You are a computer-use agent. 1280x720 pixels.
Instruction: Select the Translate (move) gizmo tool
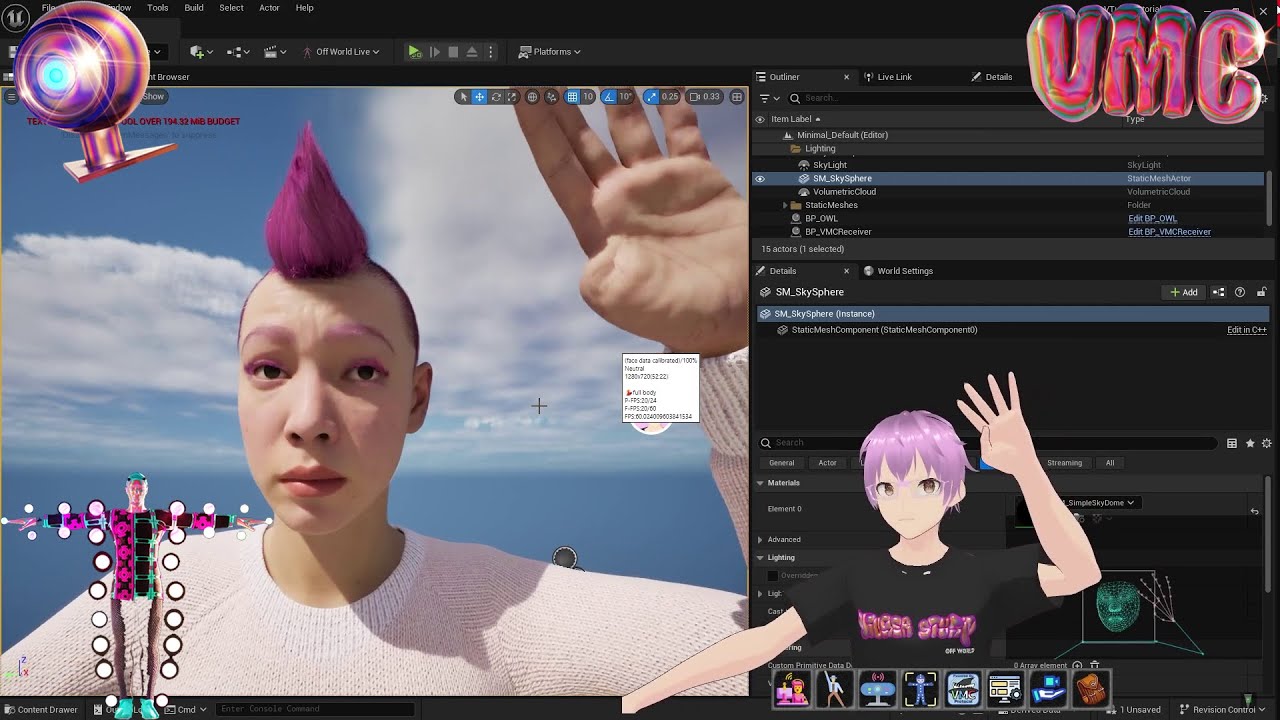click(x=480, y=97)
